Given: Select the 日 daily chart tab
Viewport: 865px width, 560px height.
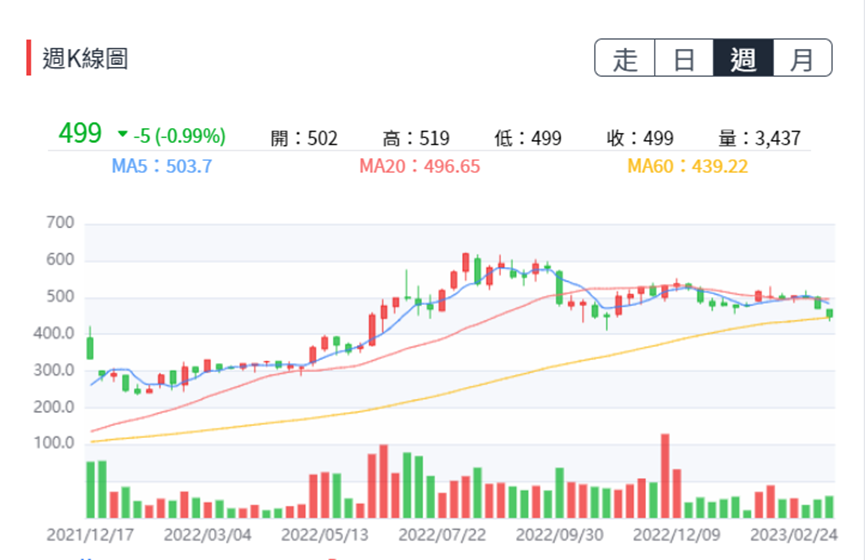Looking at the screenshot, I should pyautogui.click(x=684, y=59).
